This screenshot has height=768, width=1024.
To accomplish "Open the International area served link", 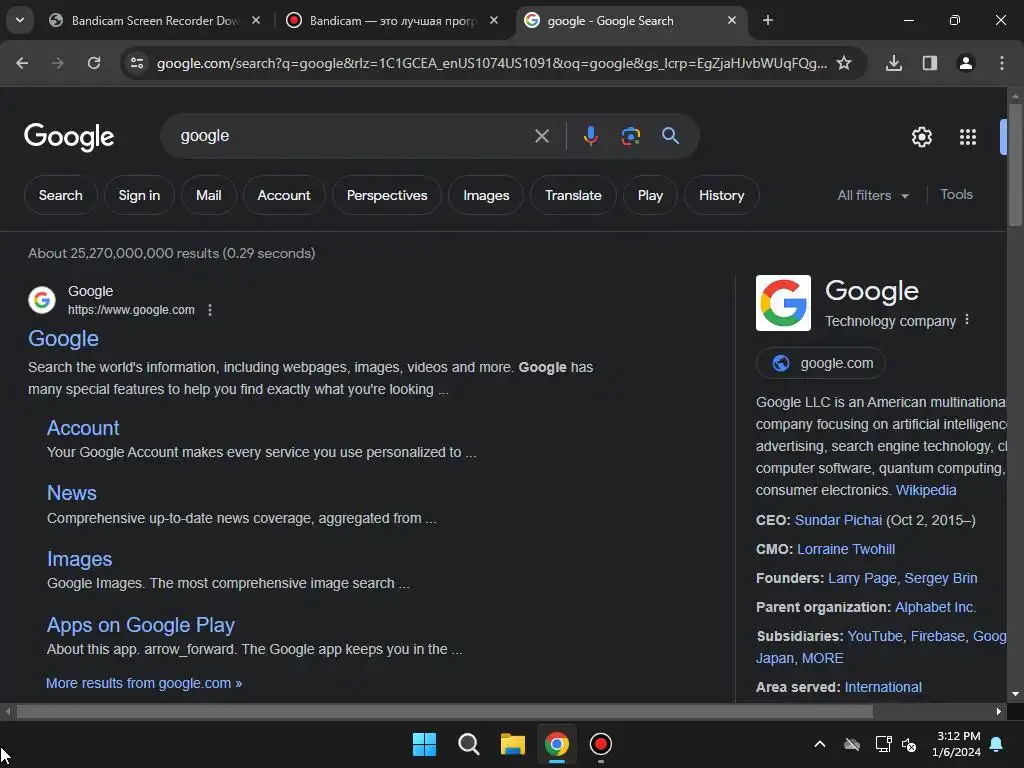I will coord(883,687).
